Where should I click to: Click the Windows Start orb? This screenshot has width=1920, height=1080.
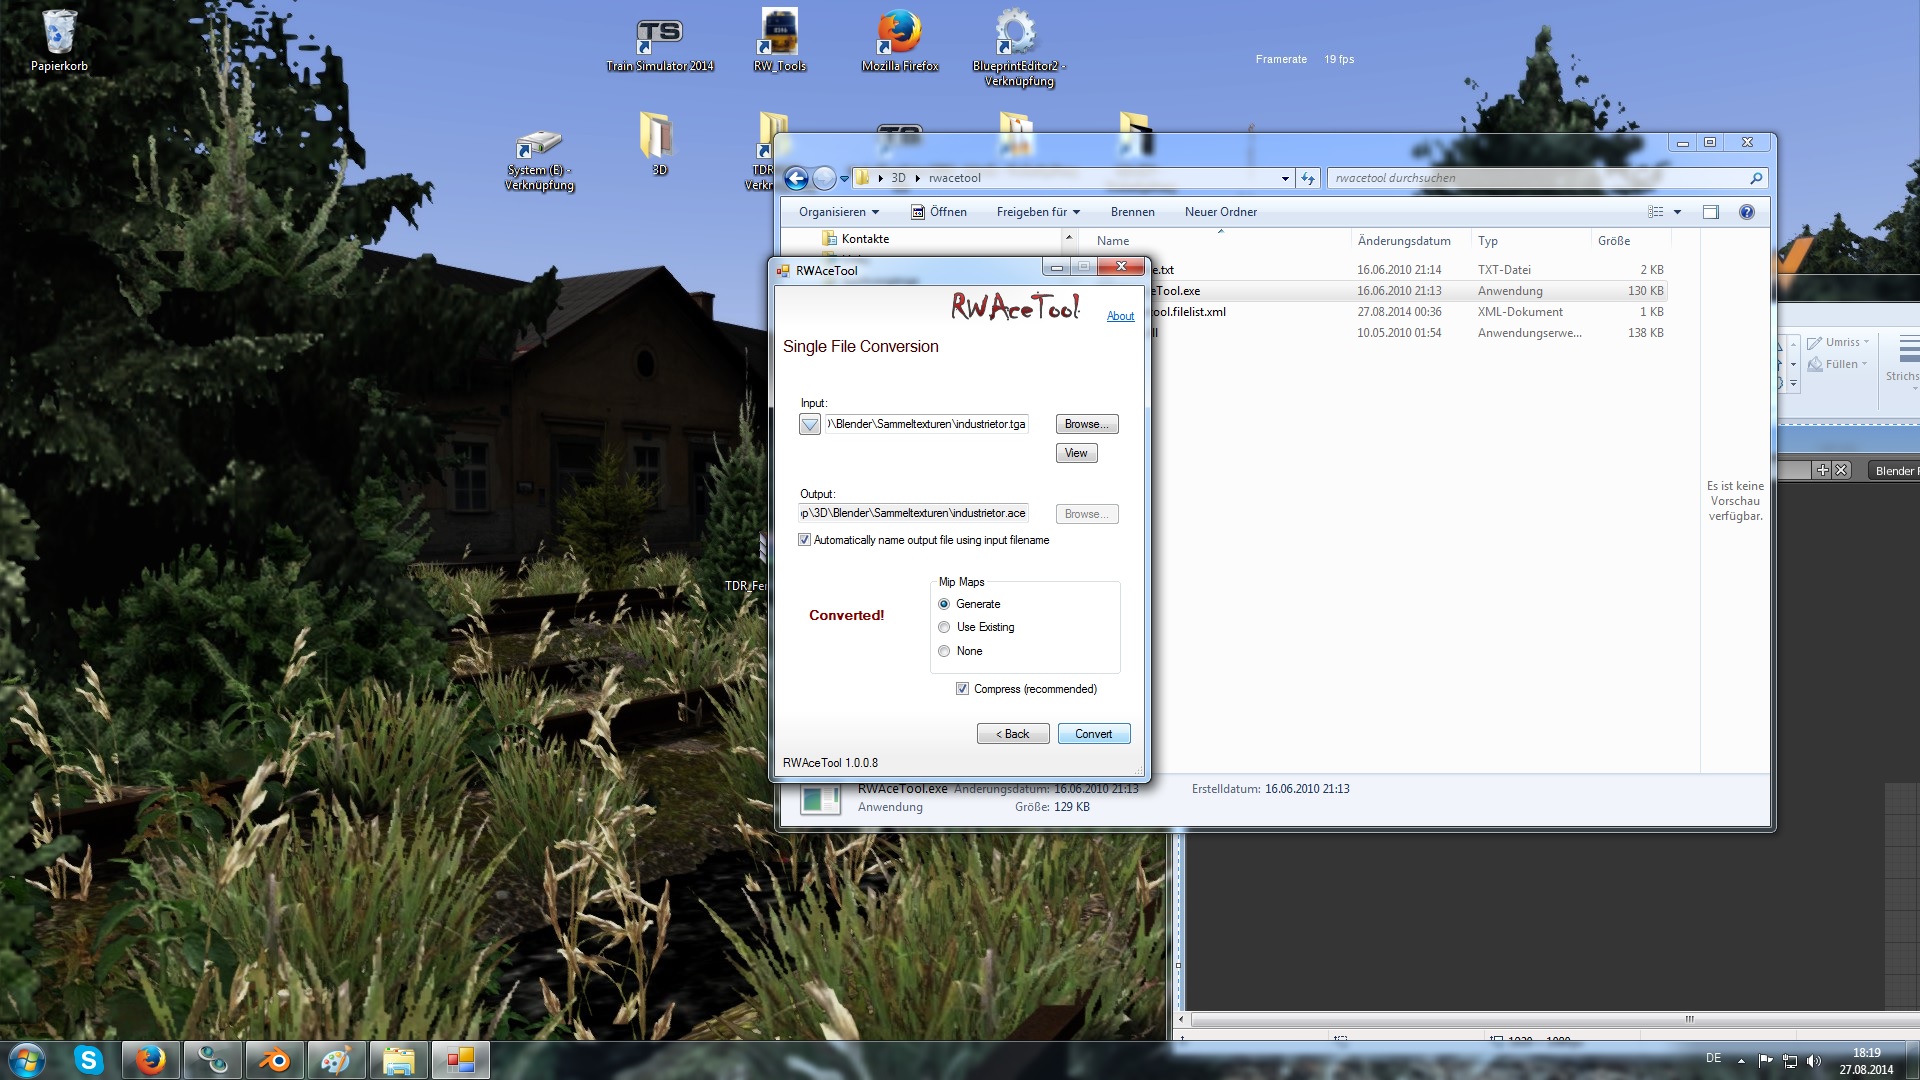click(x=27, y=1060)
